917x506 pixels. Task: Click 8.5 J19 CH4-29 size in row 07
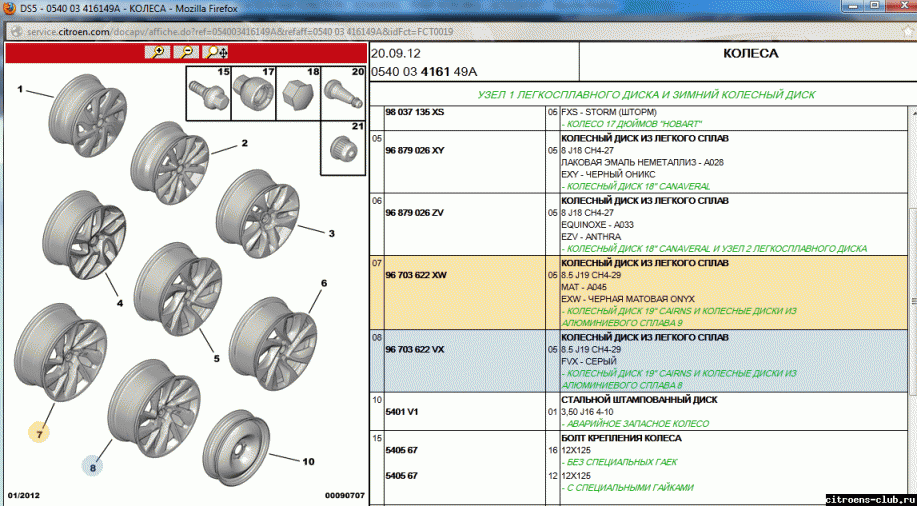pos(591,275)
